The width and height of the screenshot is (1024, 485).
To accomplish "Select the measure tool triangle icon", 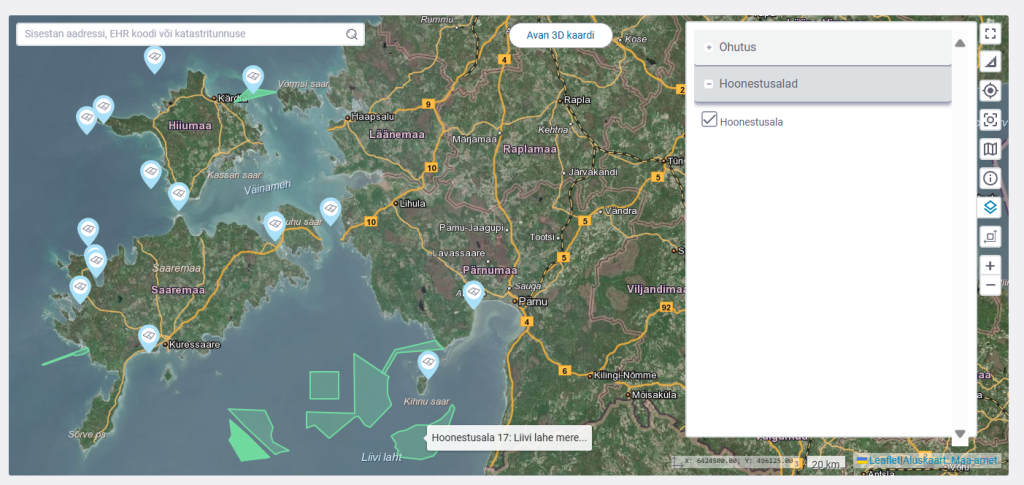I will click(990, 61).
